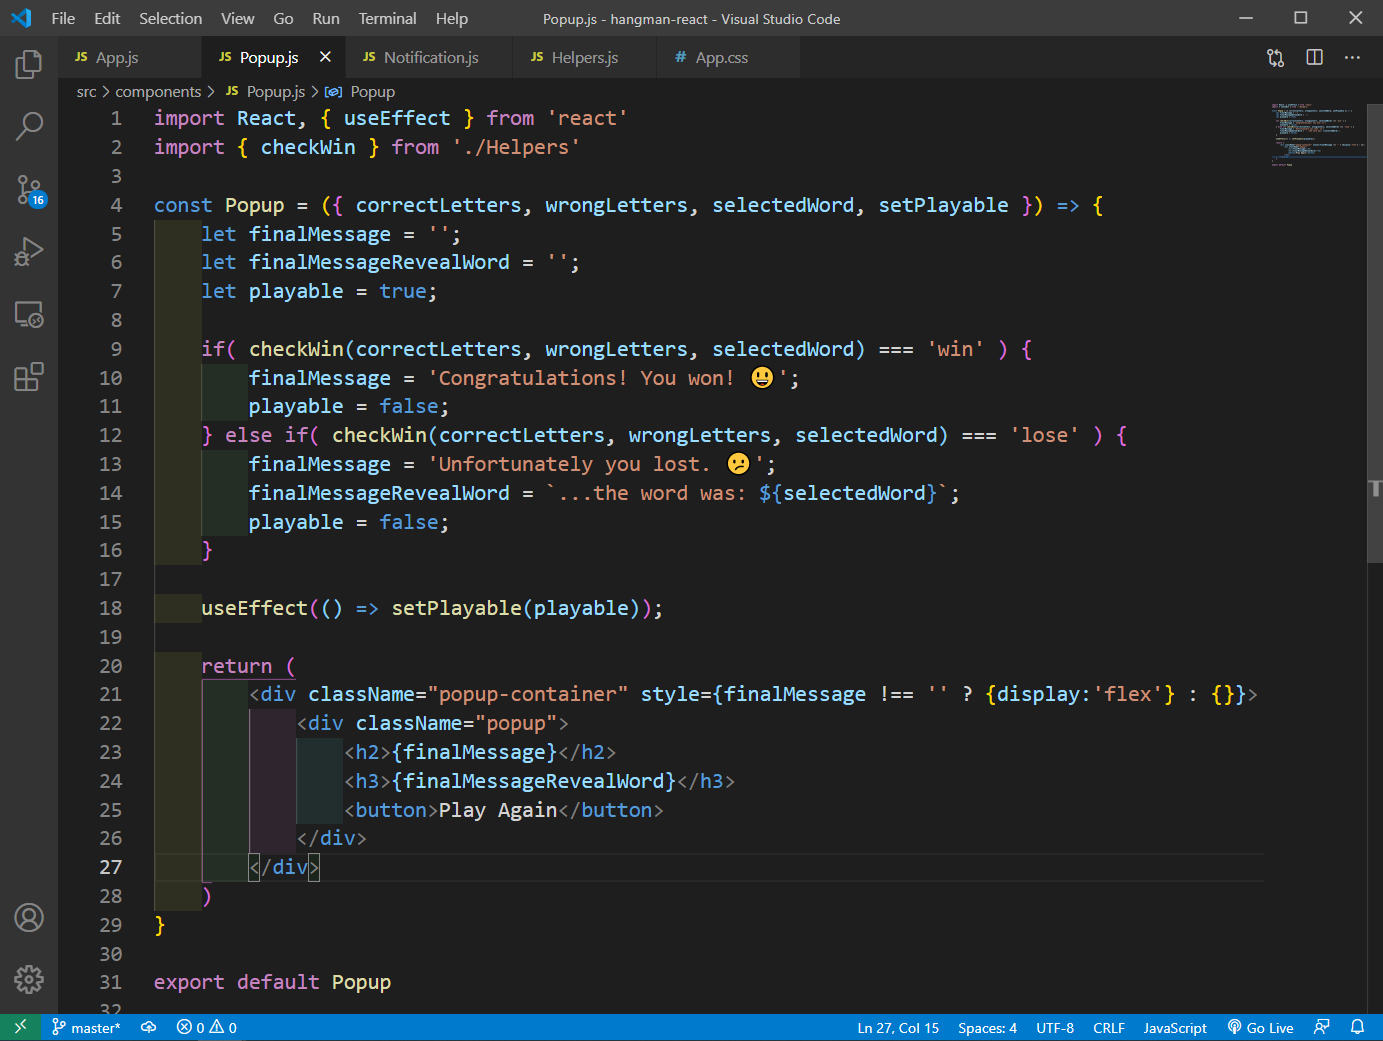Open the File menu
1383x1041 pixels.
(63, 18)
